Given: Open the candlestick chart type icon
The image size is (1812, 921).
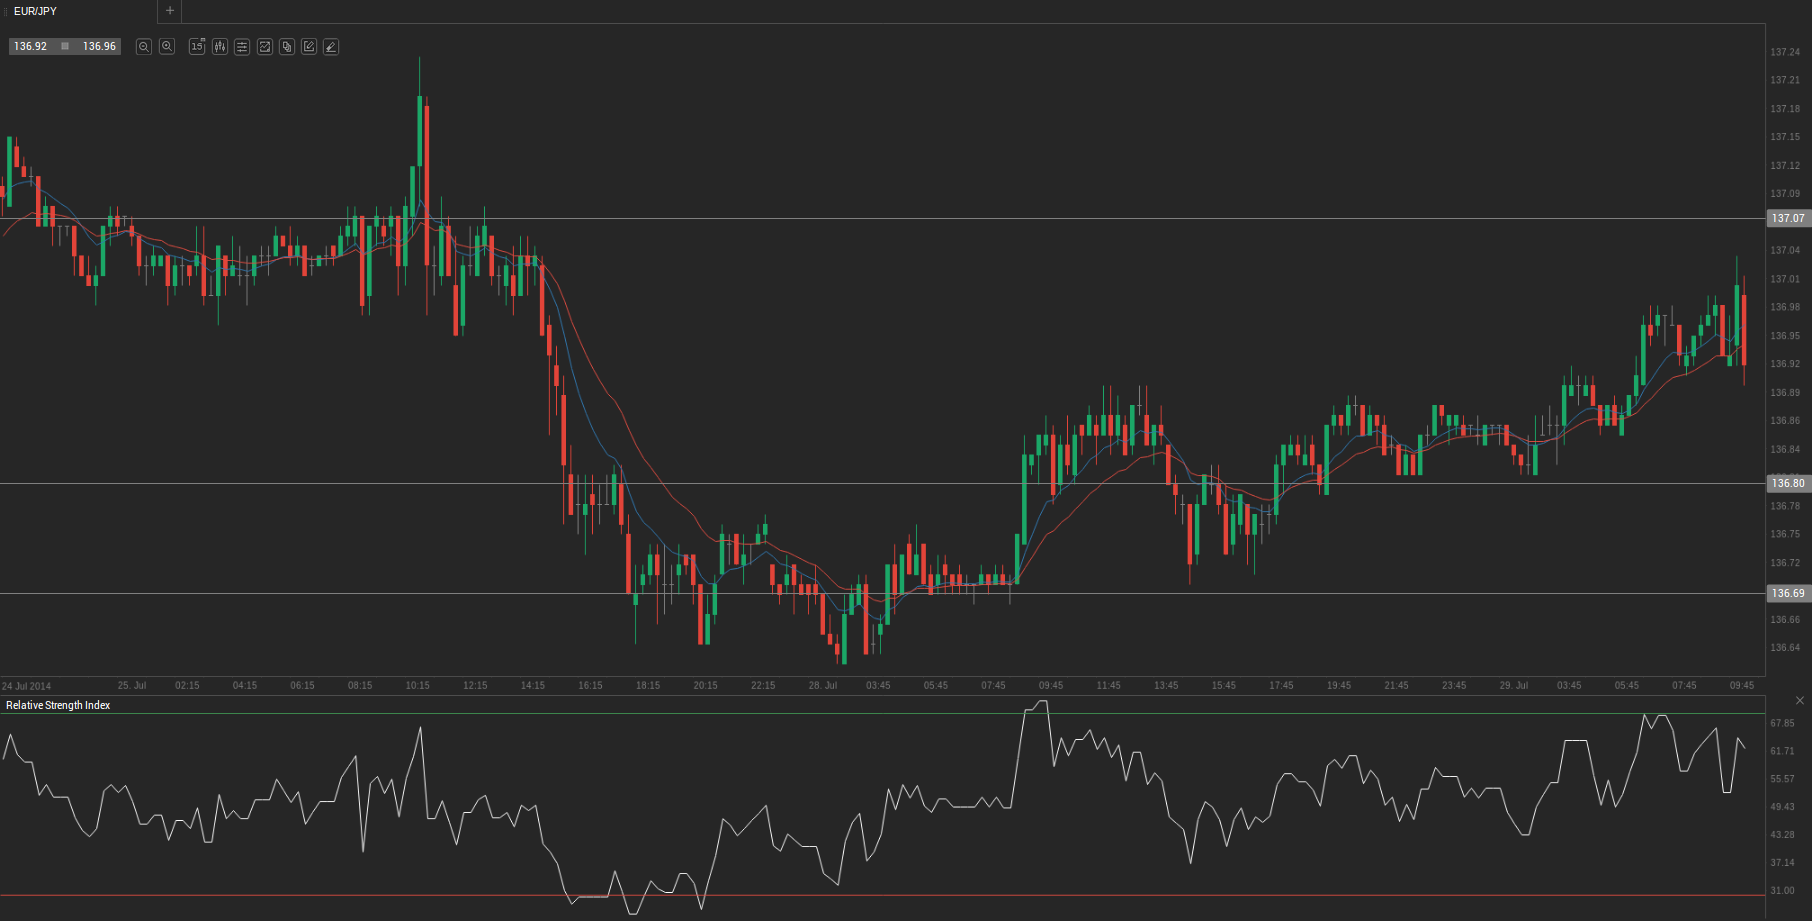Looking at the screenshot, I should (x=220, y=47).
